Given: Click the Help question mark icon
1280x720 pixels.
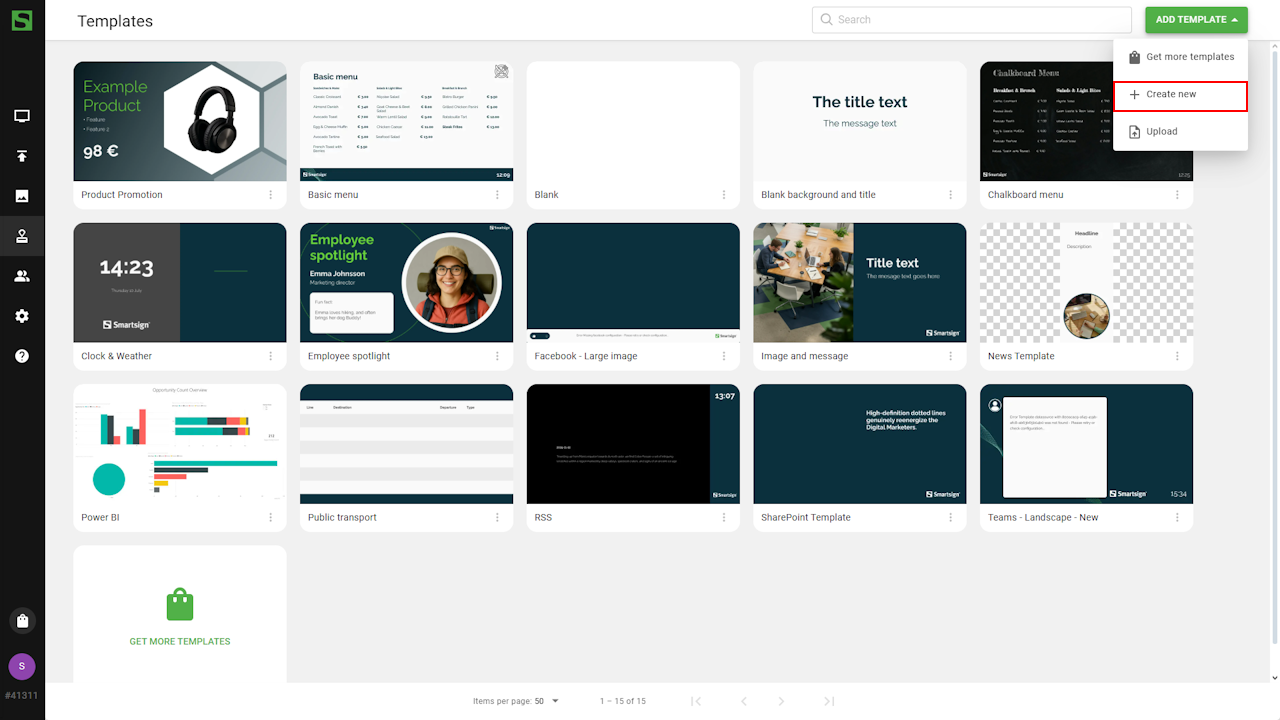Looking at the screenshot, I should click(x=22, y=356).
